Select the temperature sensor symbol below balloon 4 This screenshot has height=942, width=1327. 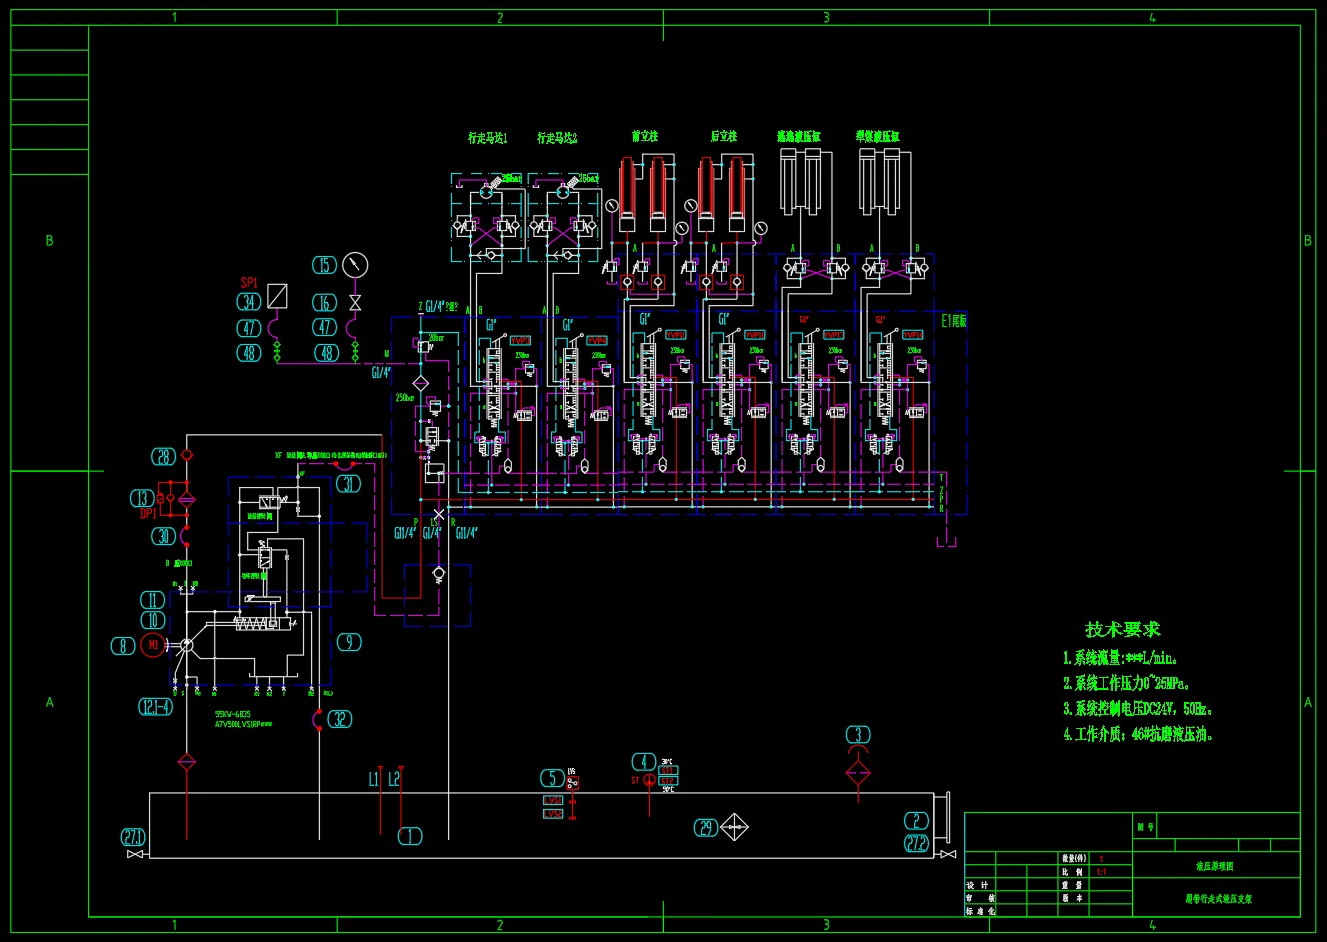coord(647,780)
